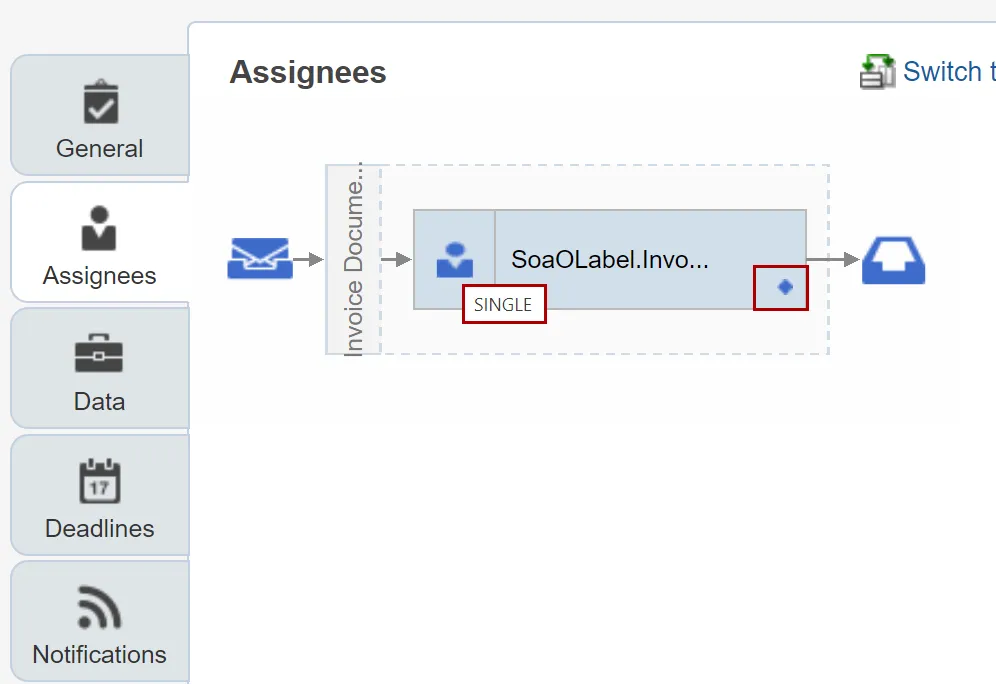Viewport: 996px width, 684px height.
Task: Go to the Deadlines tab label
Action: [100, 529]
